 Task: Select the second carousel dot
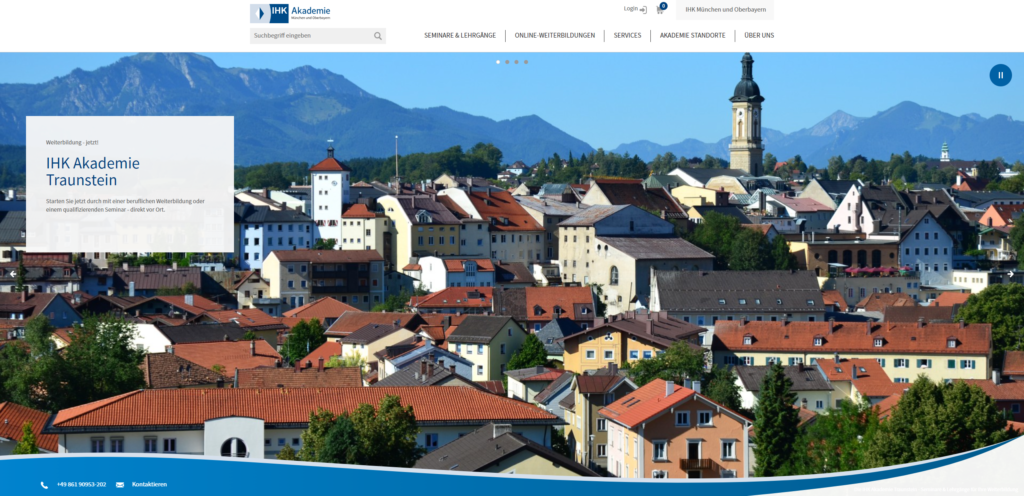(x=507, y=62)
